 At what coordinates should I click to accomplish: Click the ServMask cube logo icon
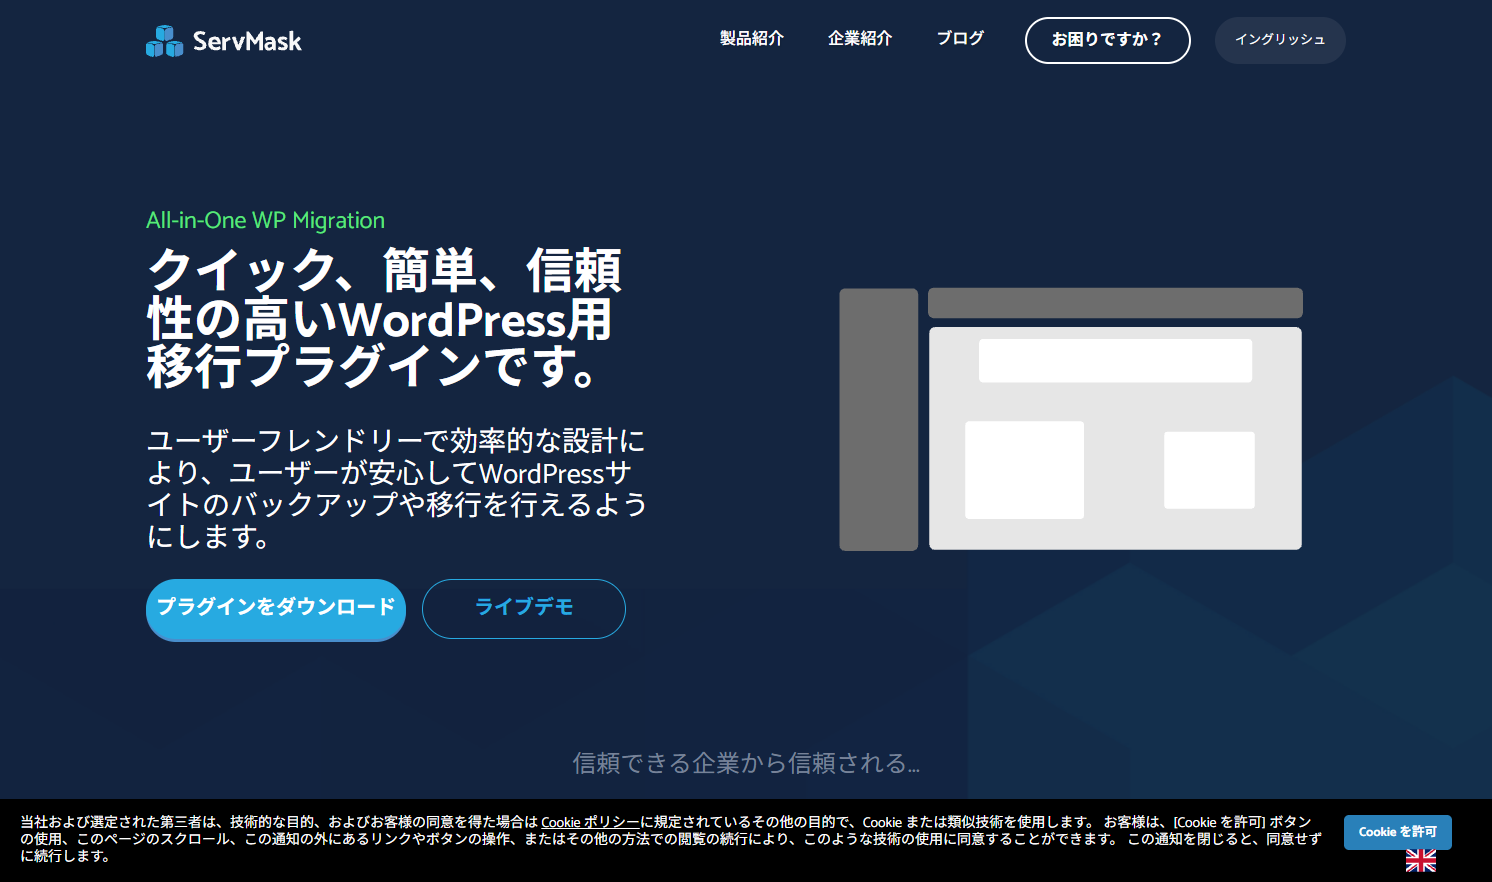(164, 41)
